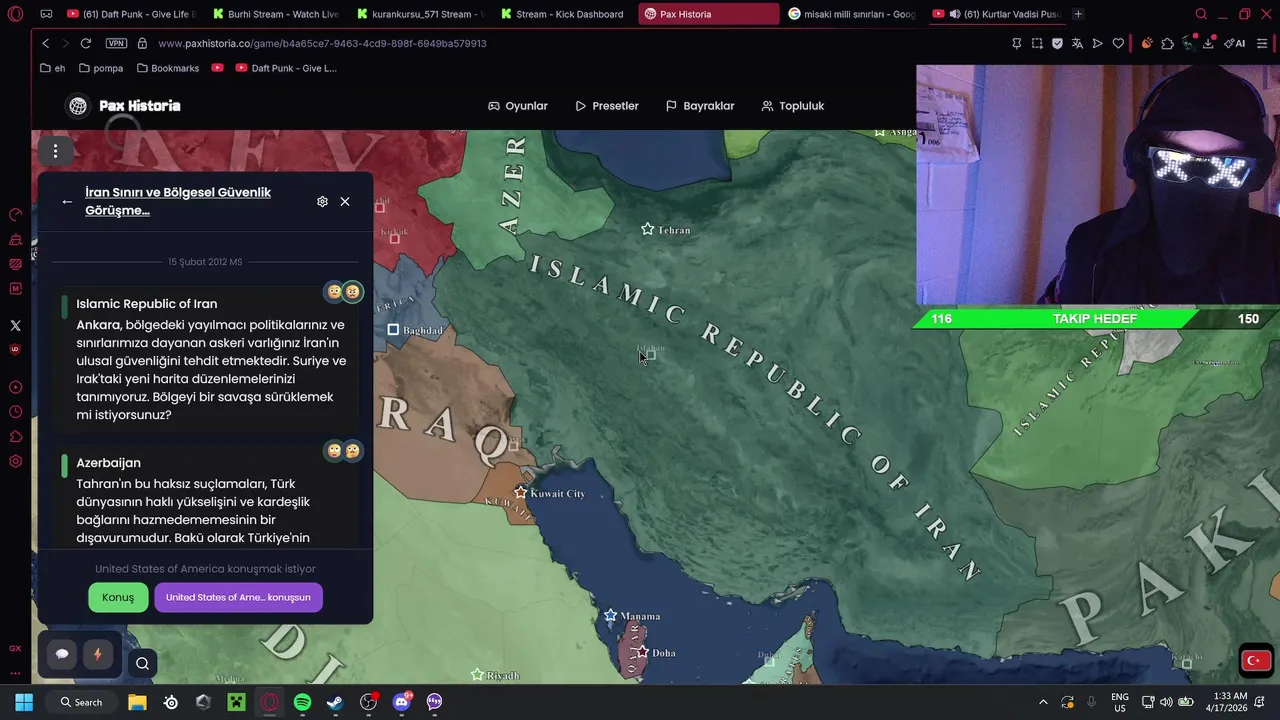Select Baghdad marker on the map
Image resolution: width=1280 pixels, height=720 pixels.
[x=393, y=329]
